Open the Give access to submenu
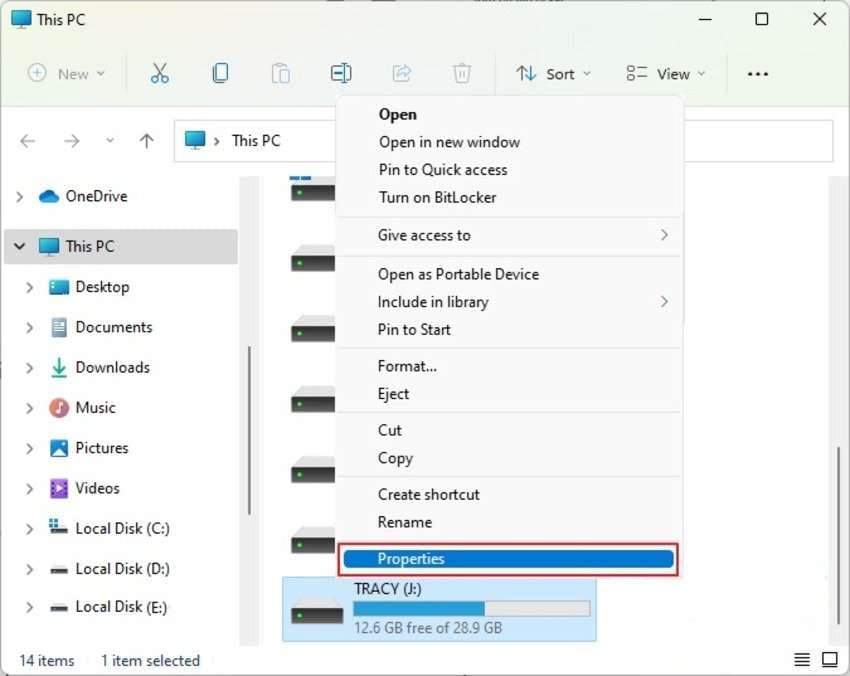 (508, 235)
